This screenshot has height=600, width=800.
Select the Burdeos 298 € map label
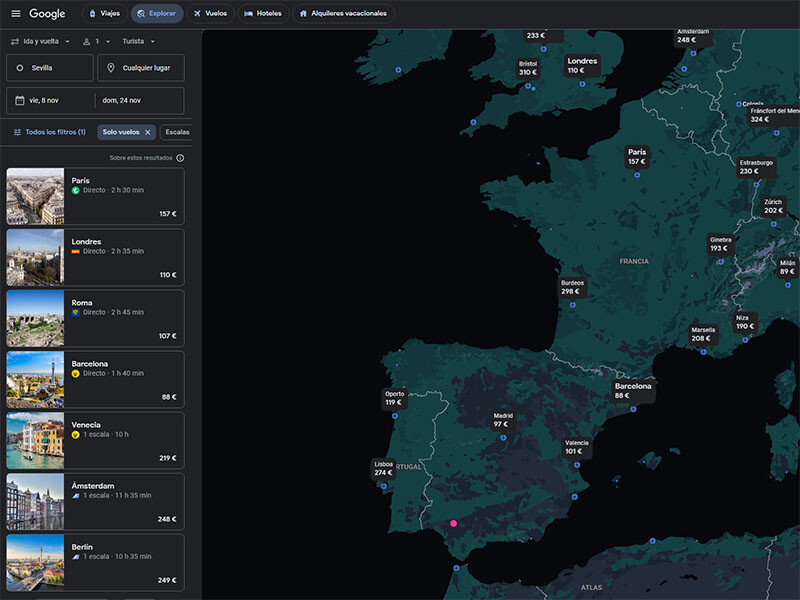pos(572,287)
